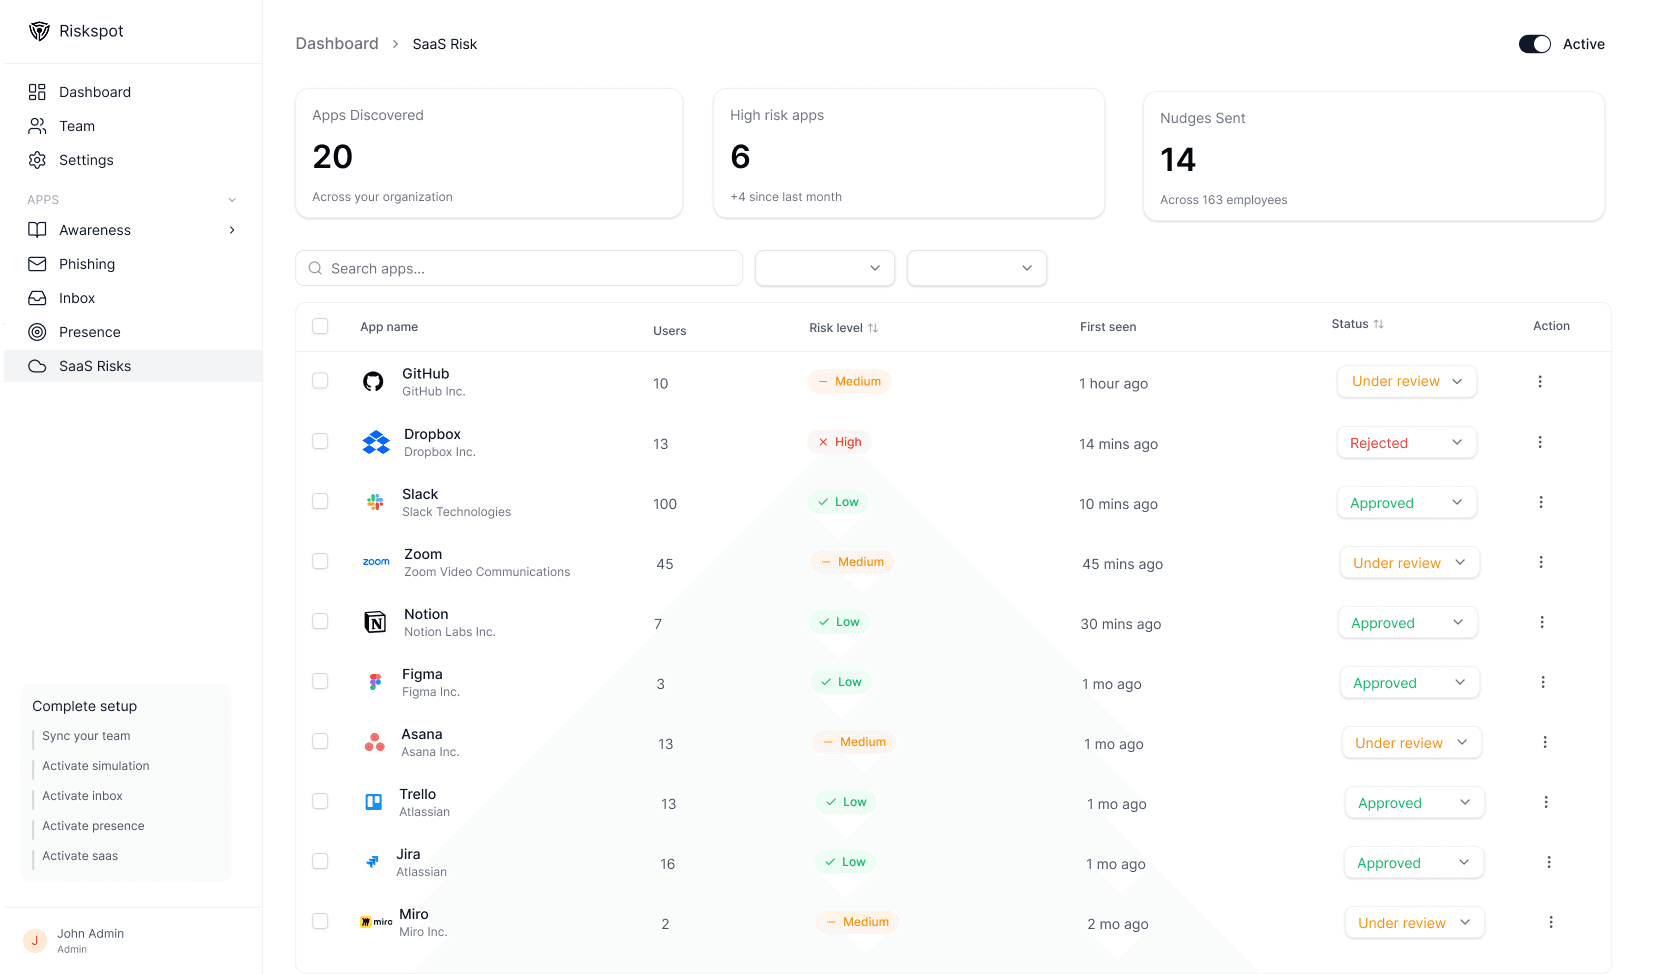The image size is (1659, 974).
Task: Open Presence in the sidebar
Action: pos(133,332)
